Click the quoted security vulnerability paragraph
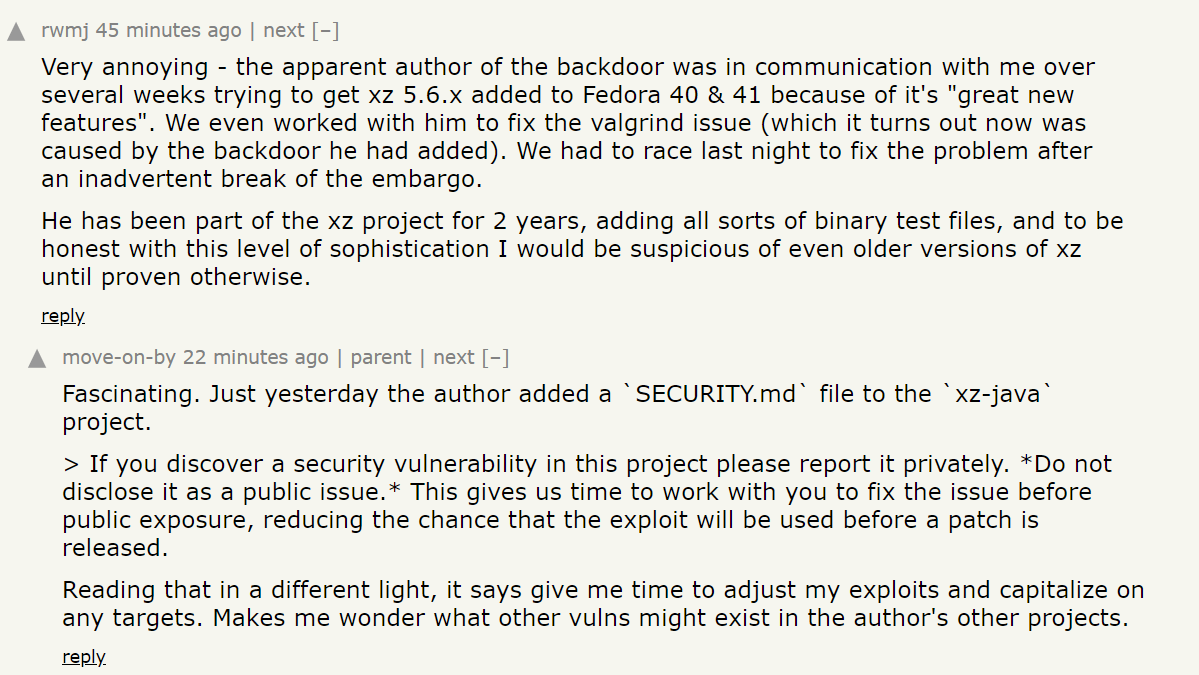This screenshot has width=1199, height=675. tap(580, 506)
